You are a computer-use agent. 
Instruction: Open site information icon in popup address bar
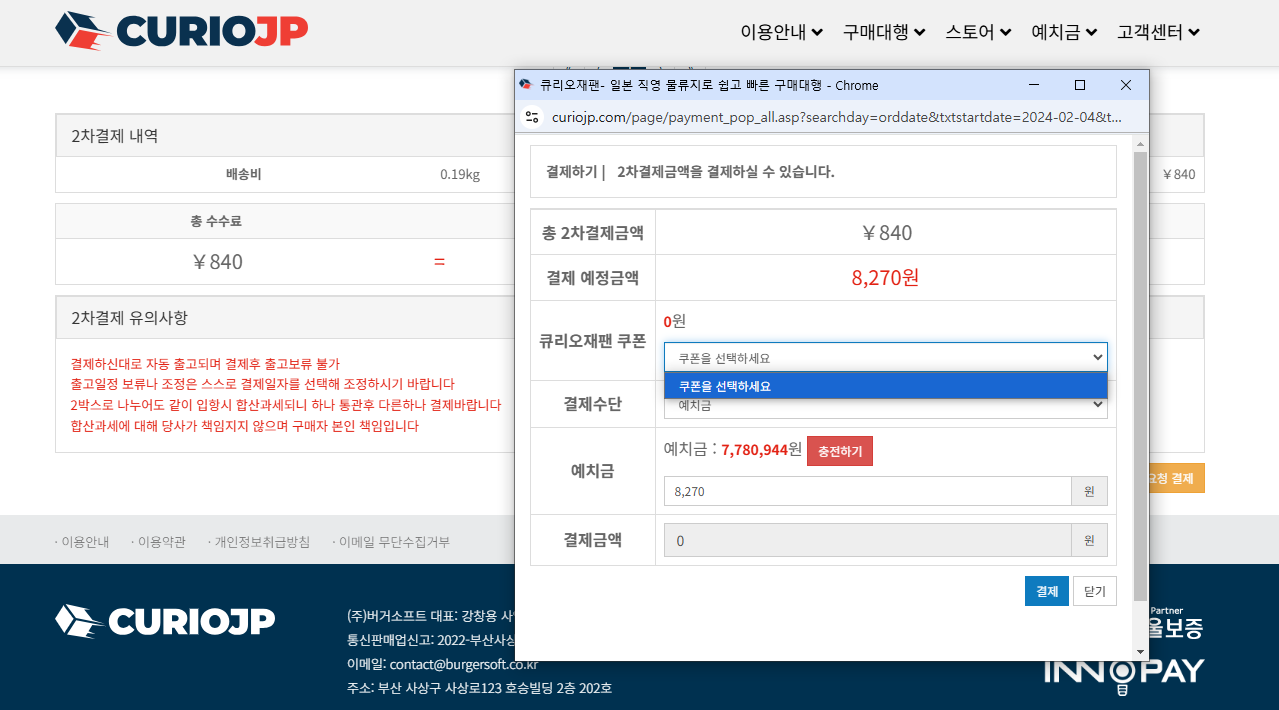(532, 117)
